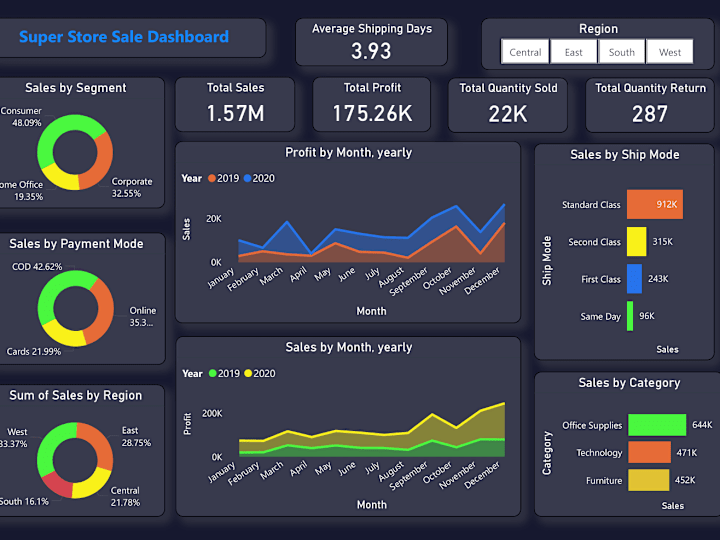Select the Standard Class 912K bar
This screenshot has width=720, height=540.
pos(655,204)
